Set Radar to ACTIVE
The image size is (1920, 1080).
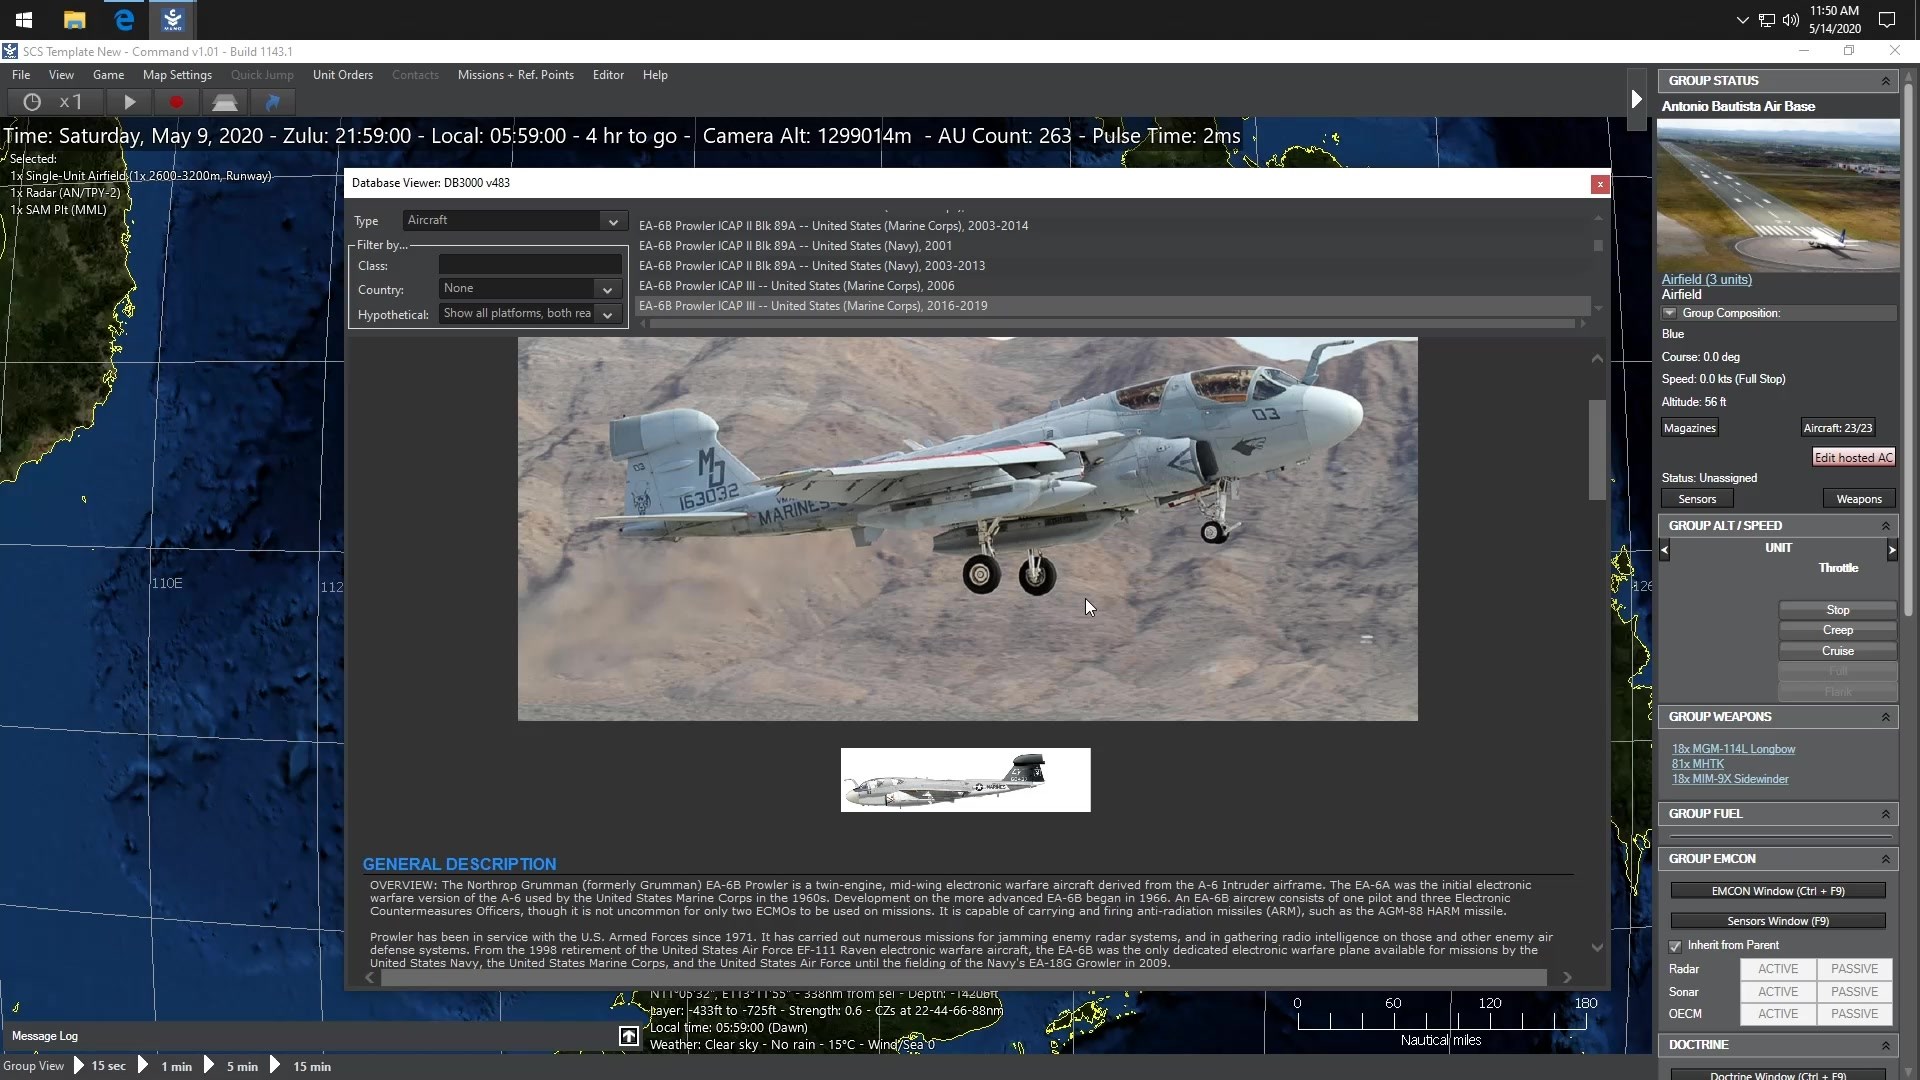point(1778,969)
